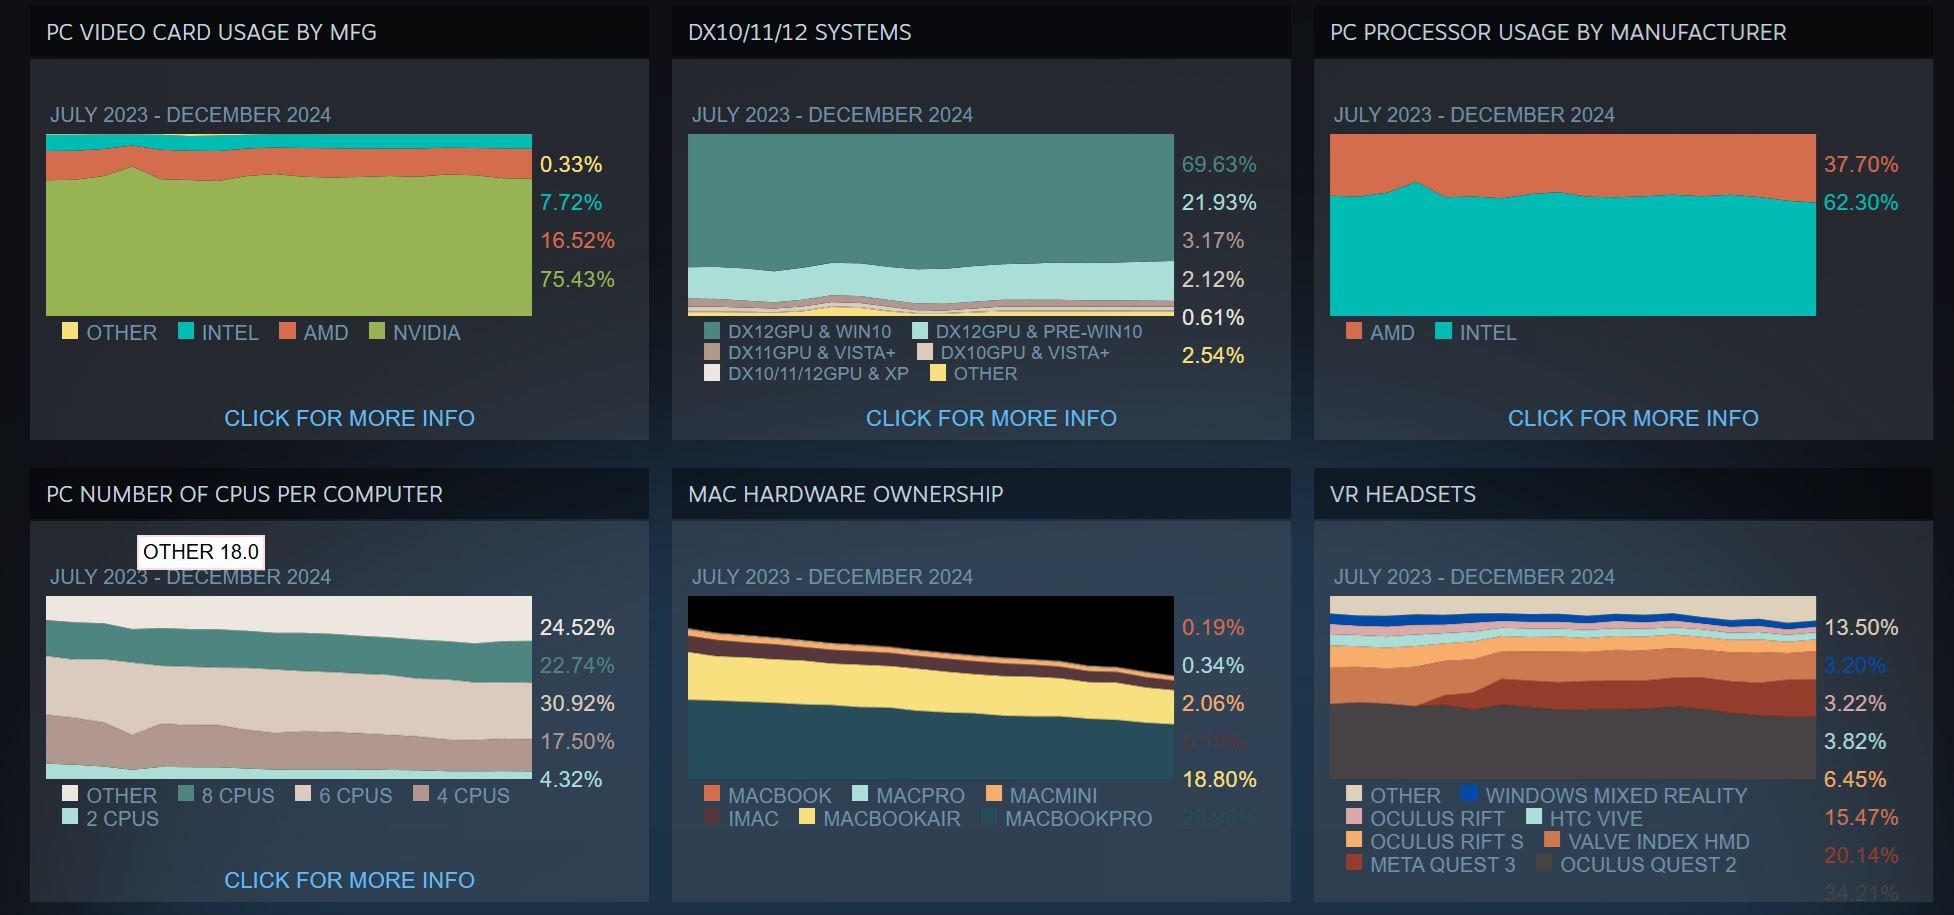Click the VR Headsets panel header
This screenshot has width=1954, height=915.
pyautogui.click(x=1402, y=494)
